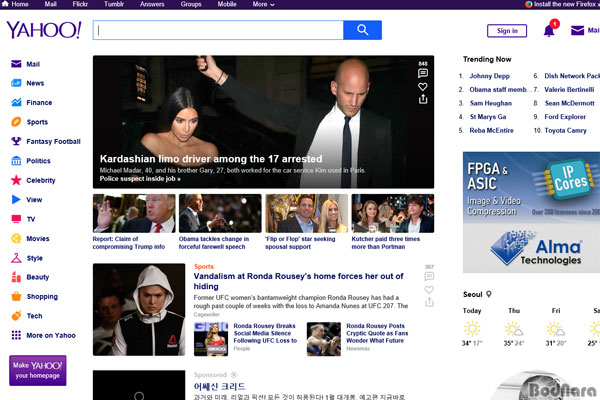Open Mail in the top navigation bar

(51, 4)
